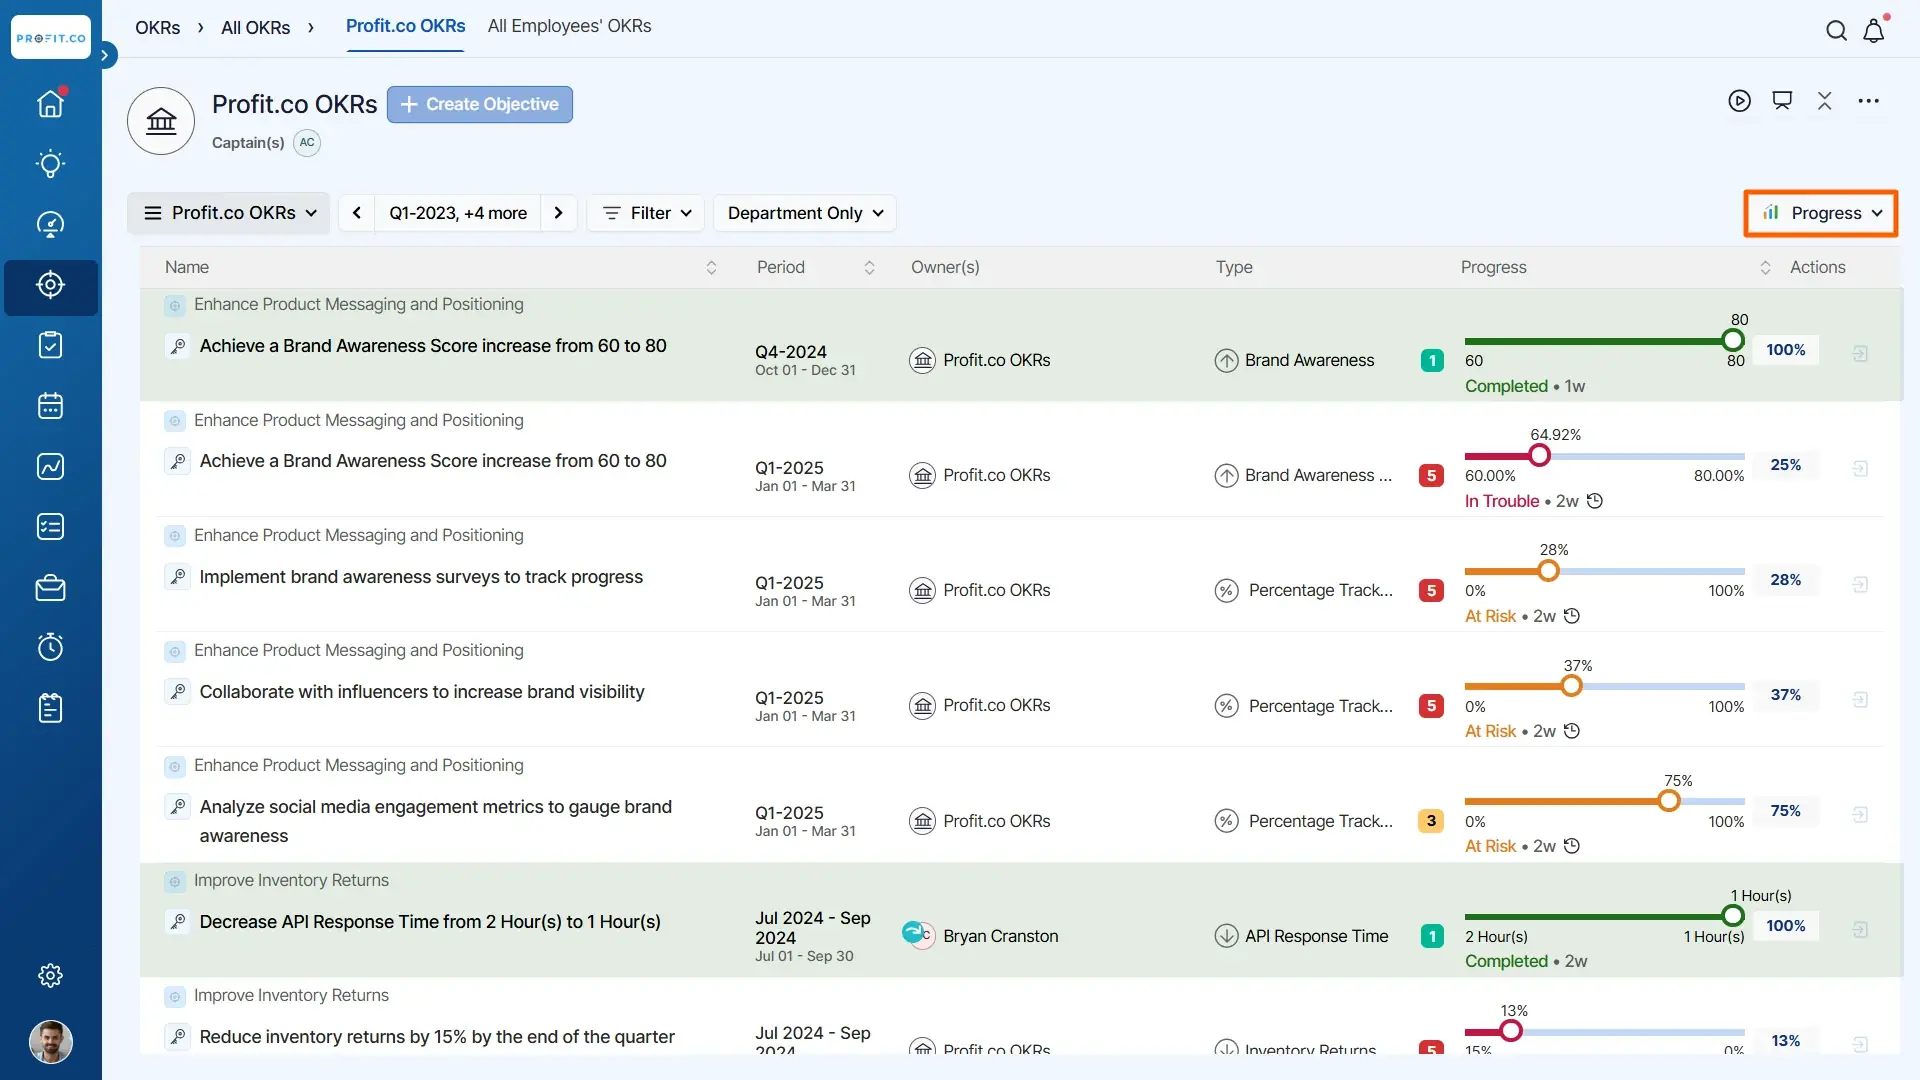
Task: Open the calendar sidebar icon
Action: pyautogui.click(x=50, y=406)
